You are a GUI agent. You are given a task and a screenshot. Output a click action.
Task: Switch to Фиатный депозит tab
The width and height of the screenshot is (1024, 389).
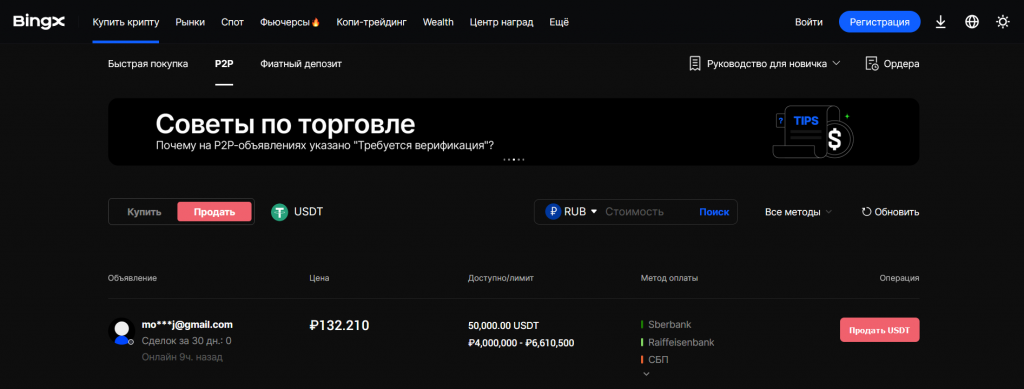(x=301, y=63)
